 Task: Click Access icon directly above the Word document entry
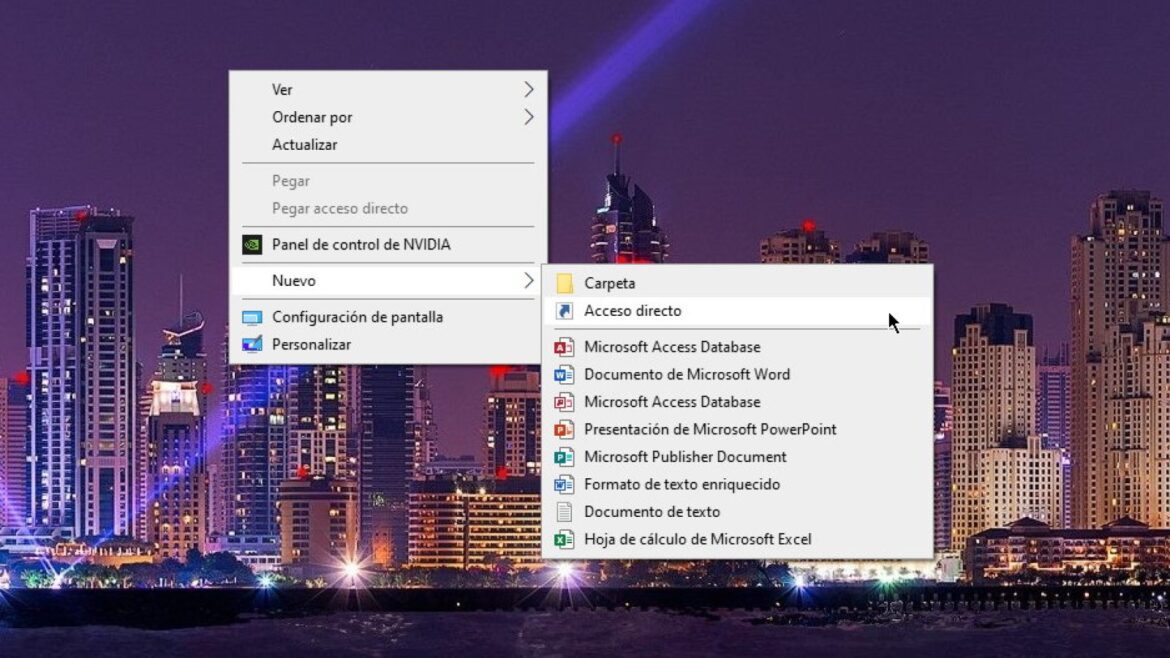point(564,347)
